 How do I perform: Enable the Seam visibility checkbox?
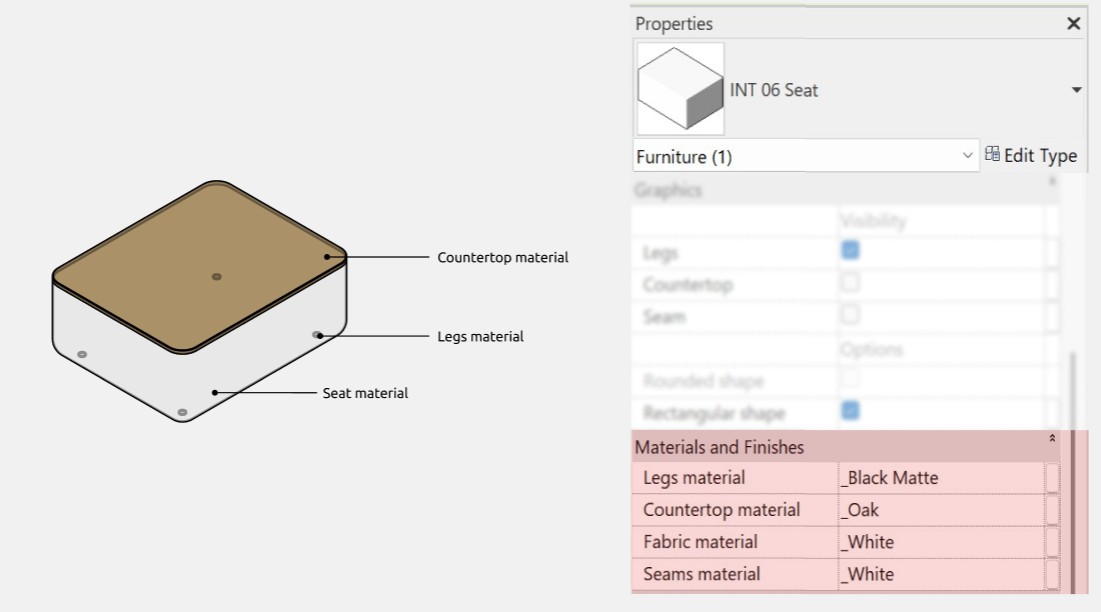click(850, 314)
